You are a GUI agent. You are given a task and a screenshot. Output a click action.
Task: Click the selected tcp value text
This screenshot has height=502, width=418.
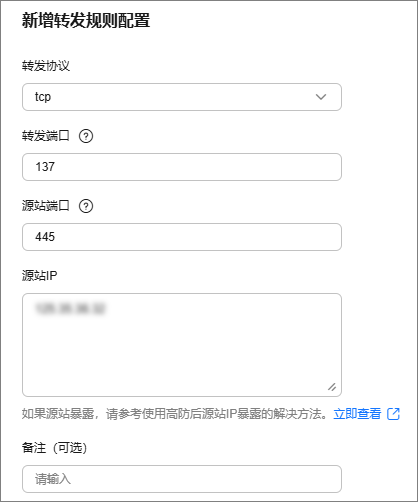43,97
